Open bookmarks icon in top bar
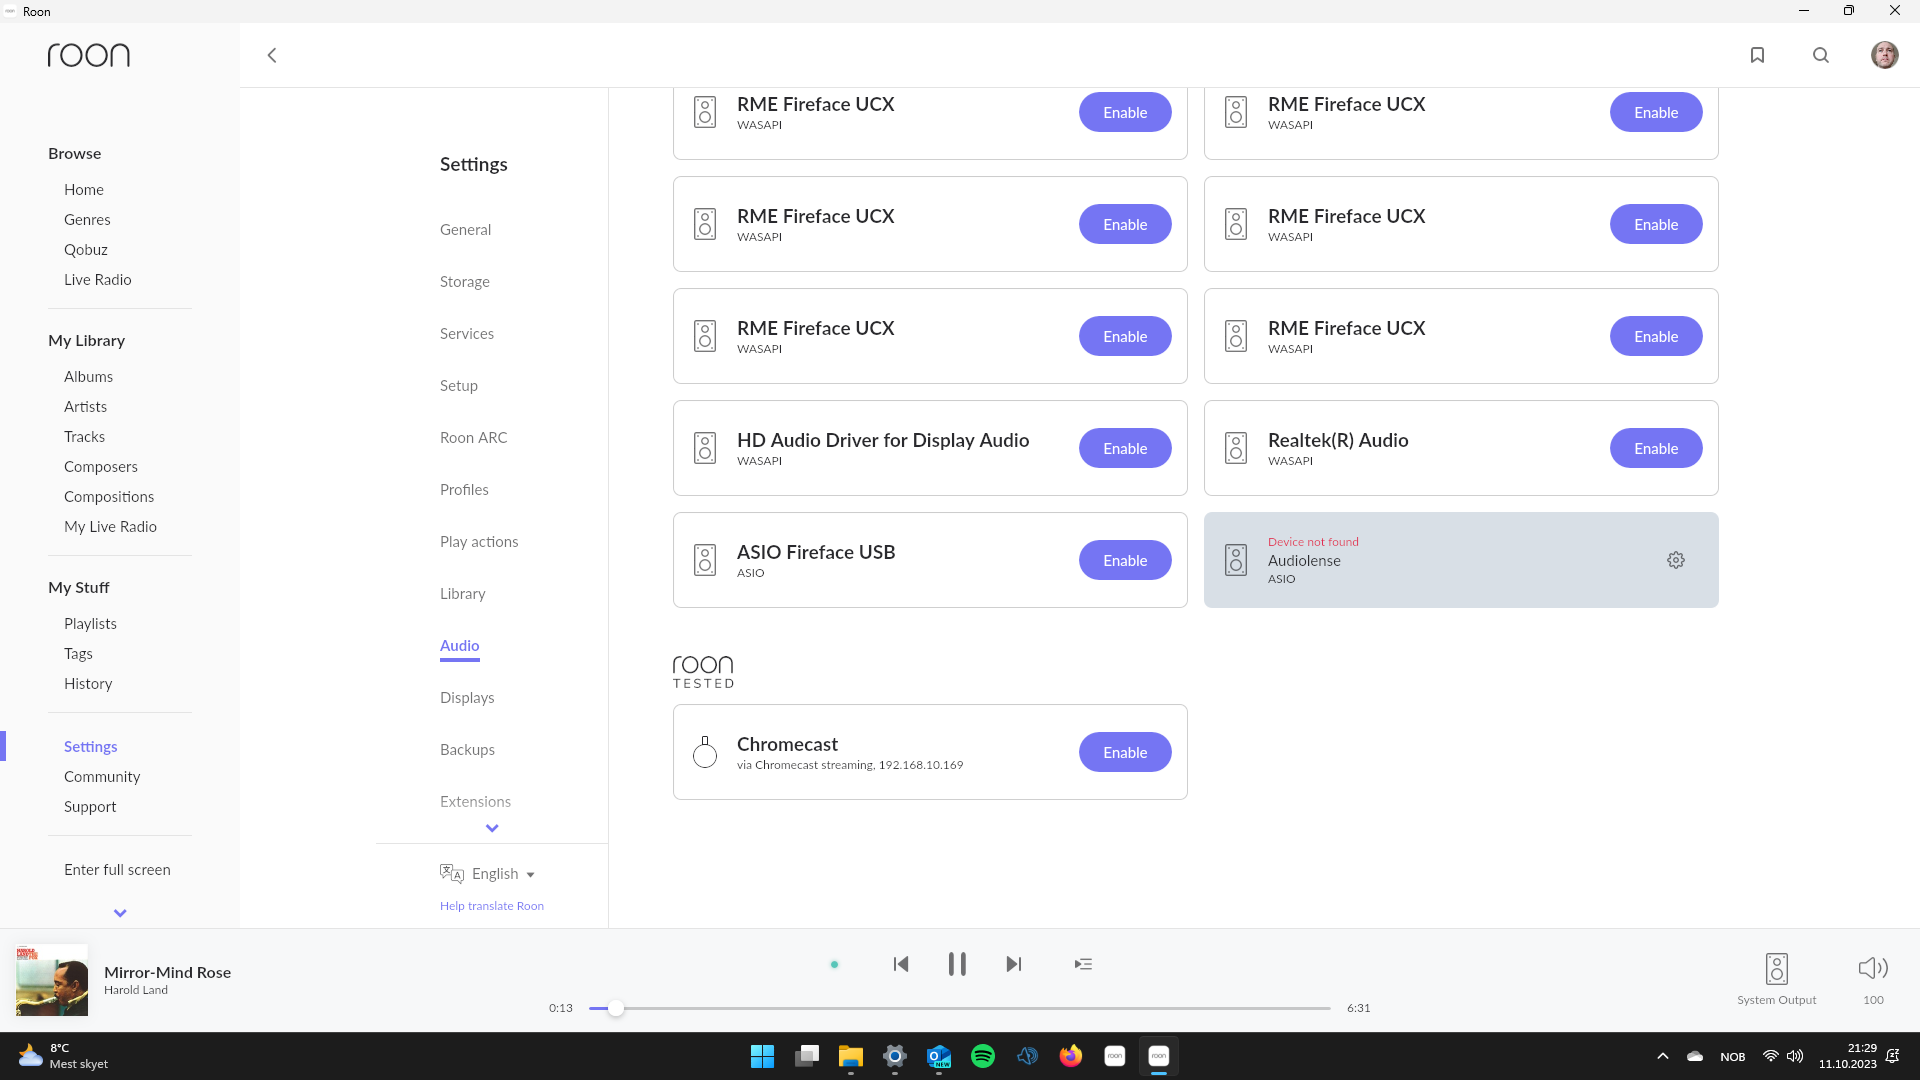Viewport: 1920px width, 1080px height. point(1757,55)
